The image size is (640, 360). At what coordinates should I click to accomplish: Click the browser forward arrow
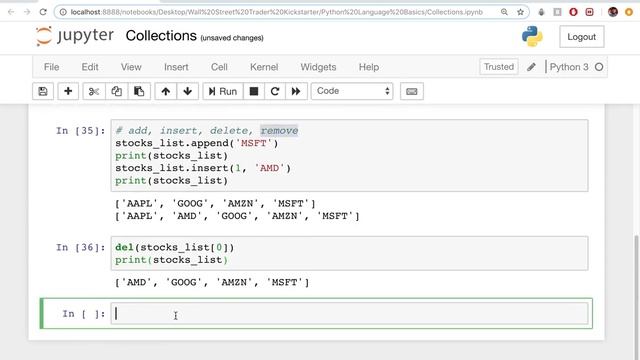(27, 12)
